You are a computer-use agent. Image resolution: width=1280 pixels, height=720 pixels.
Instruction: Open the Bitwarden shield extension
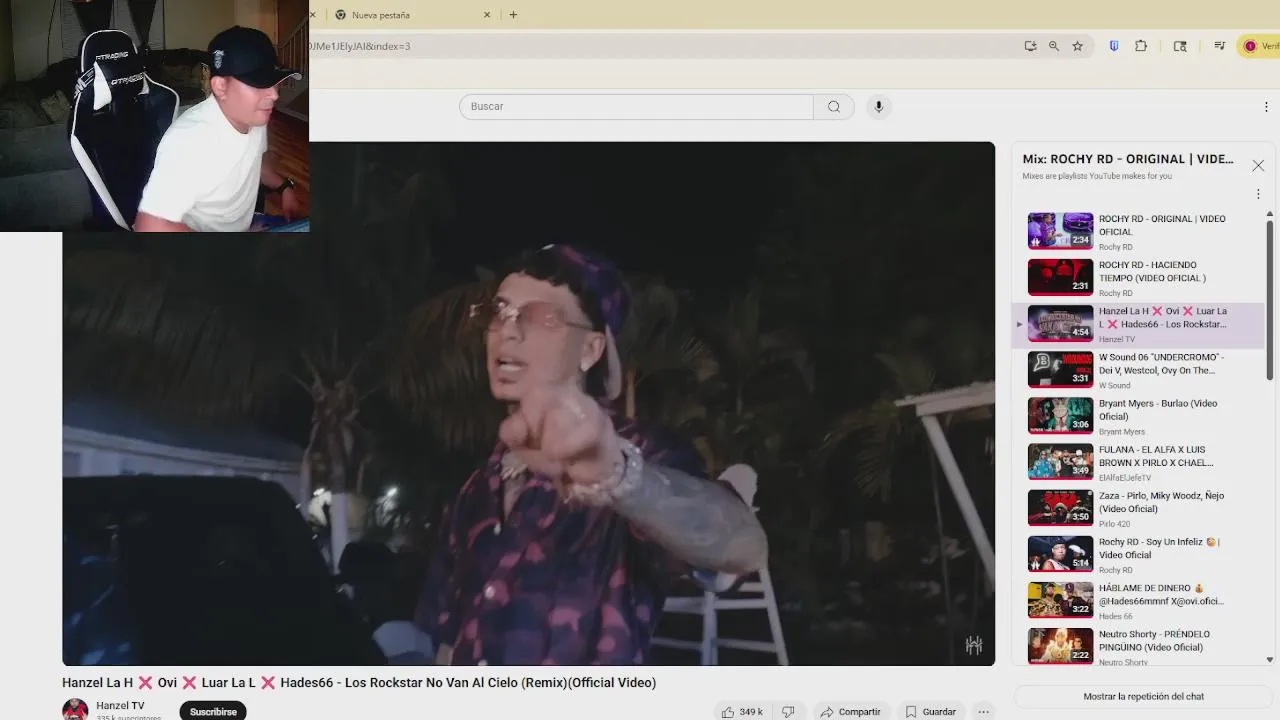[x=1113, y=46]
